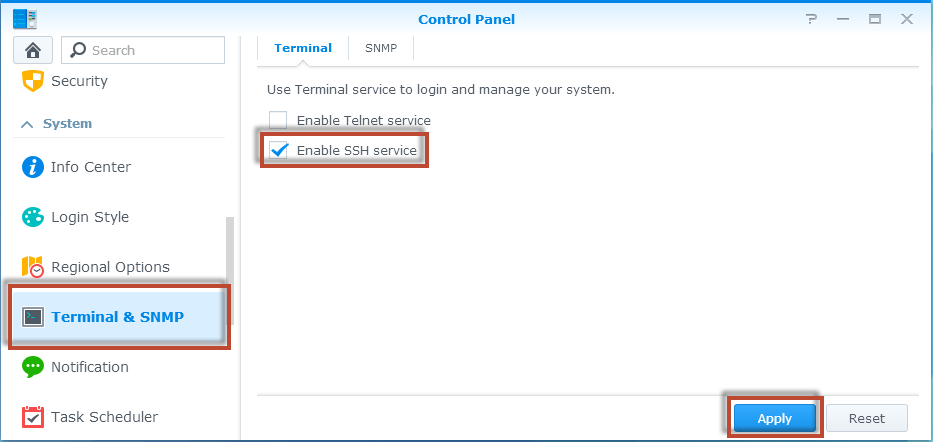Click the Task Scheduler calendar icon
Viewport: 933px width, 442px height.
tap(33, 417)
